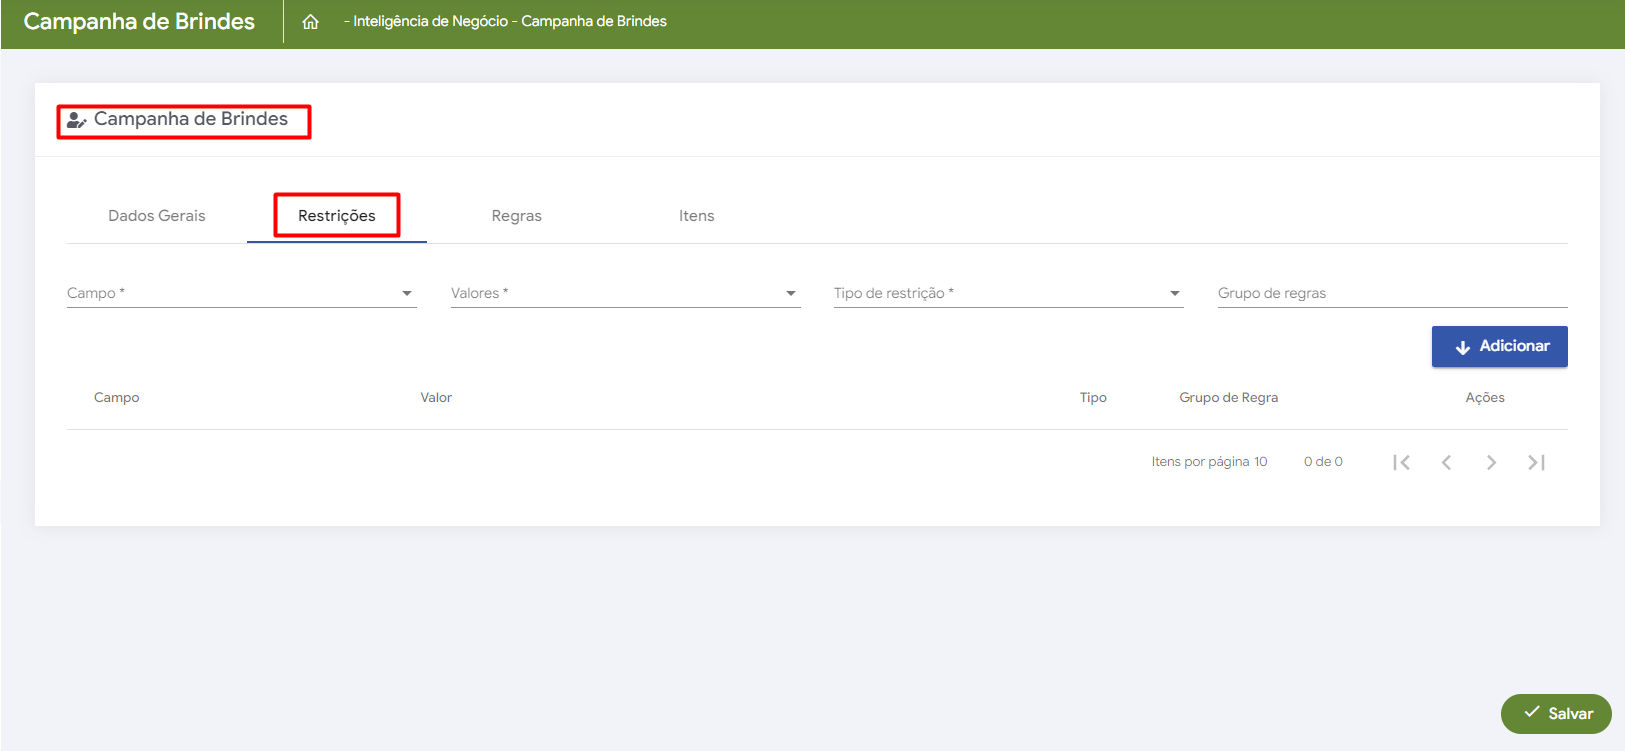Expand the Campo dropdown field
Image resolution: width=1625 pixels, height=751 pixels.
[241, 293]
